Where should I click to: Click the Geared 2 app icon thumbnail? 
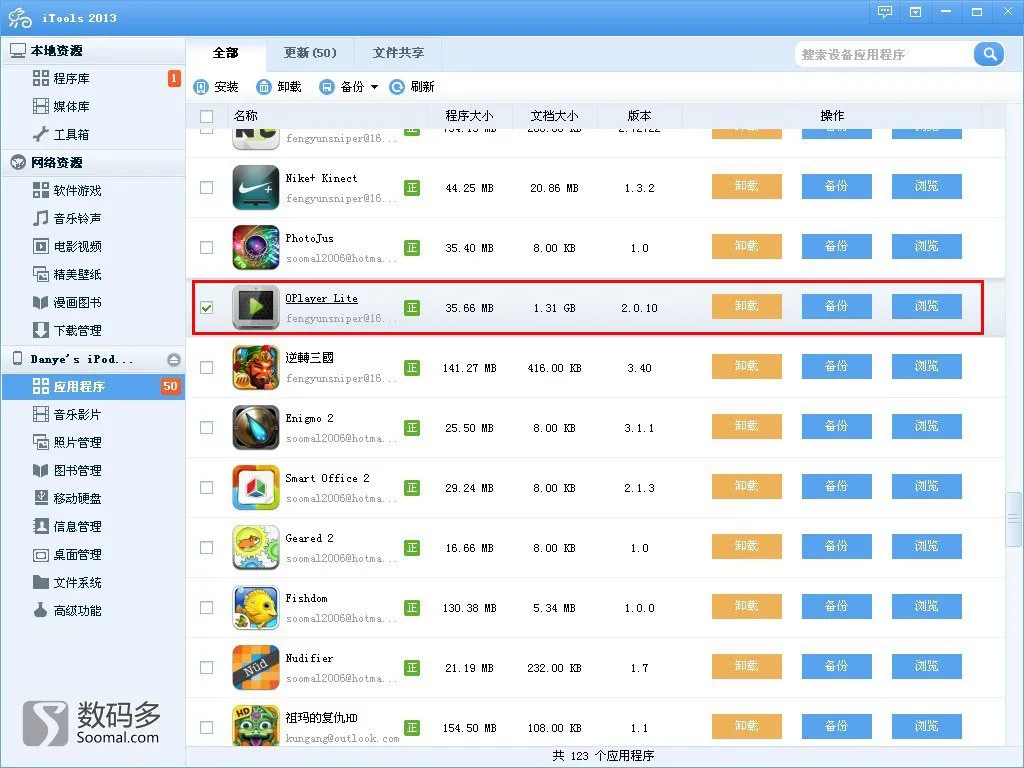(256, 547)
